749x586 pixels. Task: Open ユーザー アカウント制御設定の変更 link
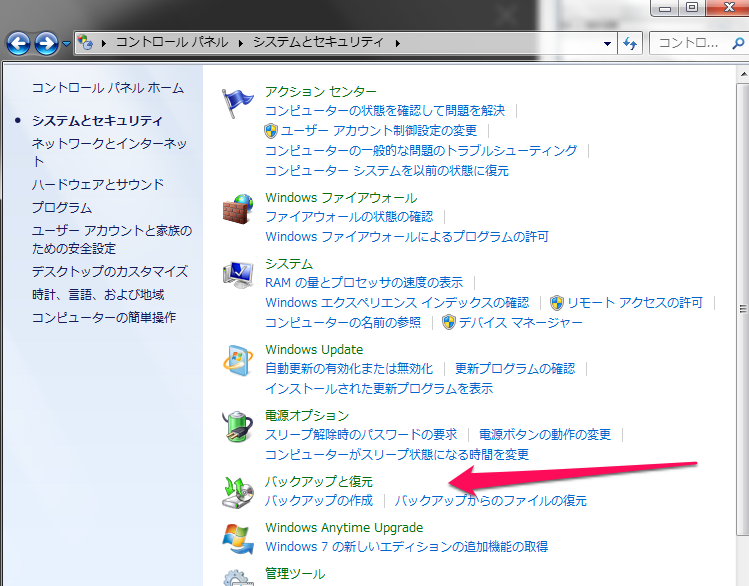pyautogui.click(x=379, y=131)
